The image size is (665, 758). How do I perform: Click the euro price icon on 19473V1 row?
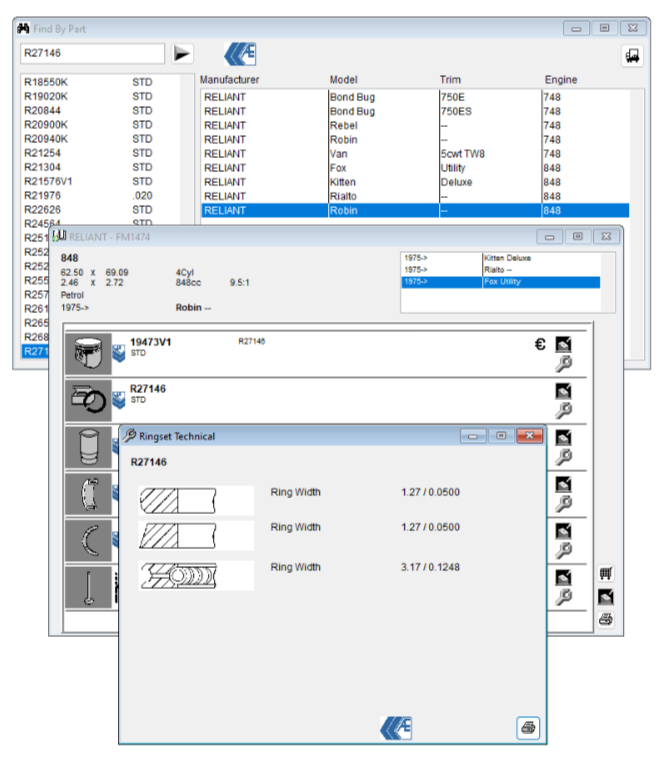click(x=540, y=344)
